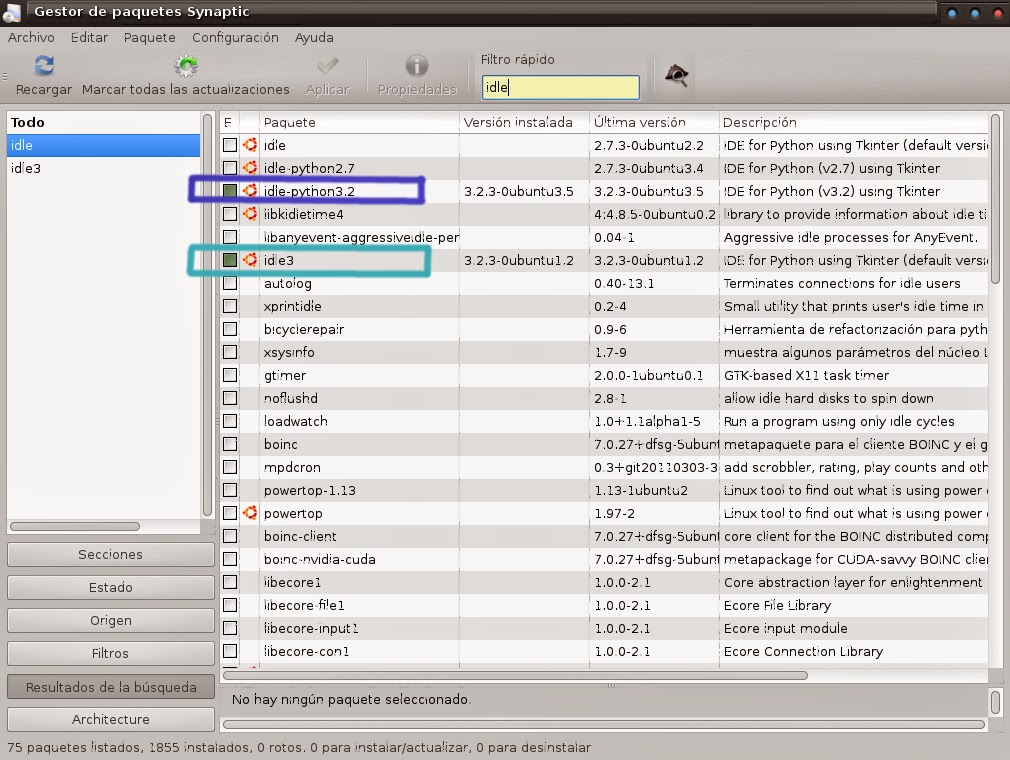This screenshot has width=1010, height=760.
Task: Open the Architecture view
Action: 110,719
